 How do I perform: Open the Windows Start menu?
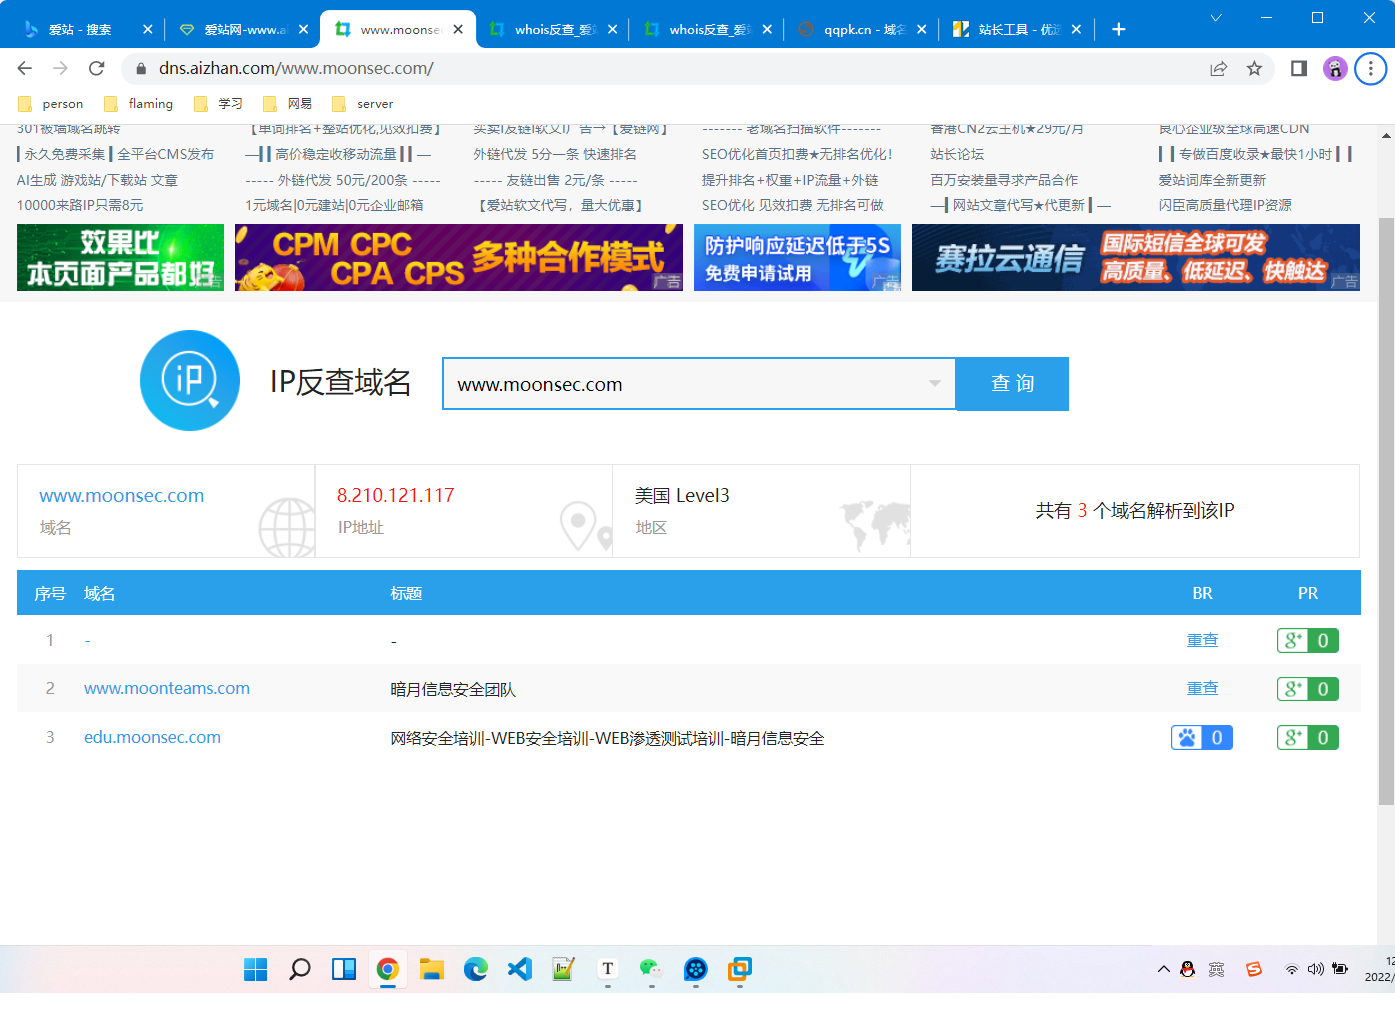(x=256, y=969)
